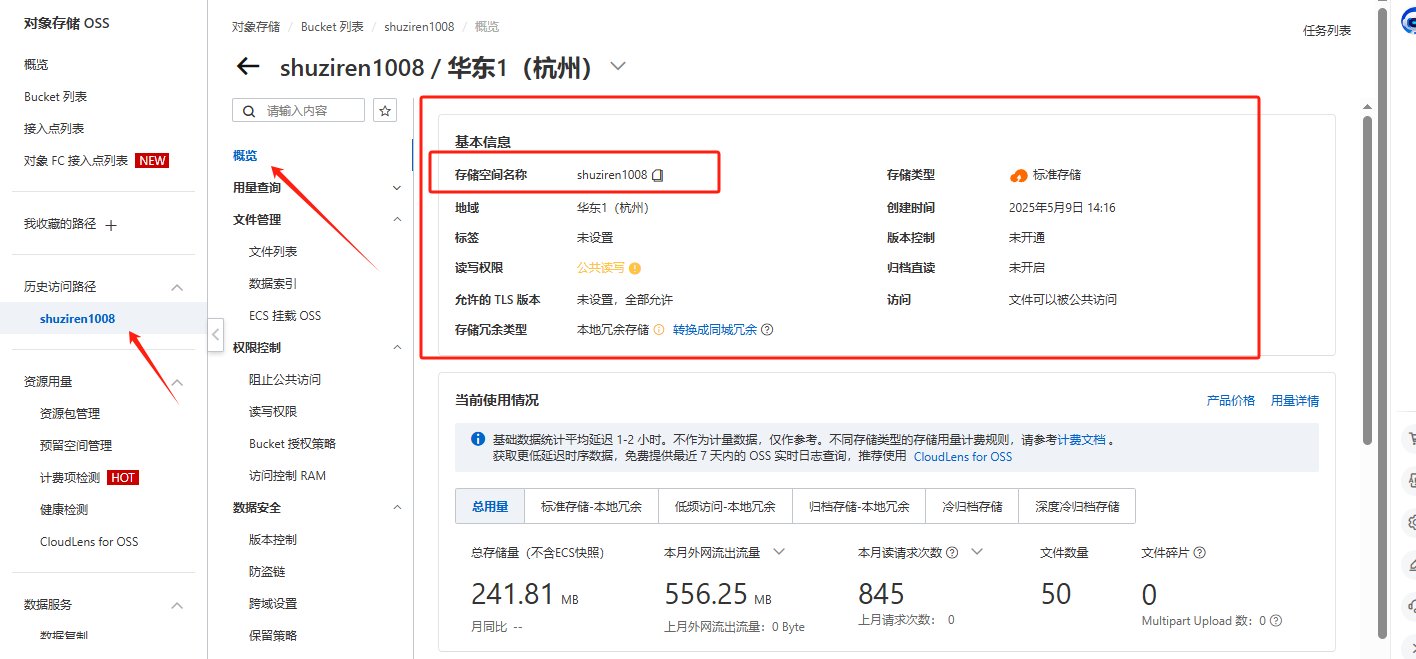Collapse the 权限控制 section

(x=397, y=348)
